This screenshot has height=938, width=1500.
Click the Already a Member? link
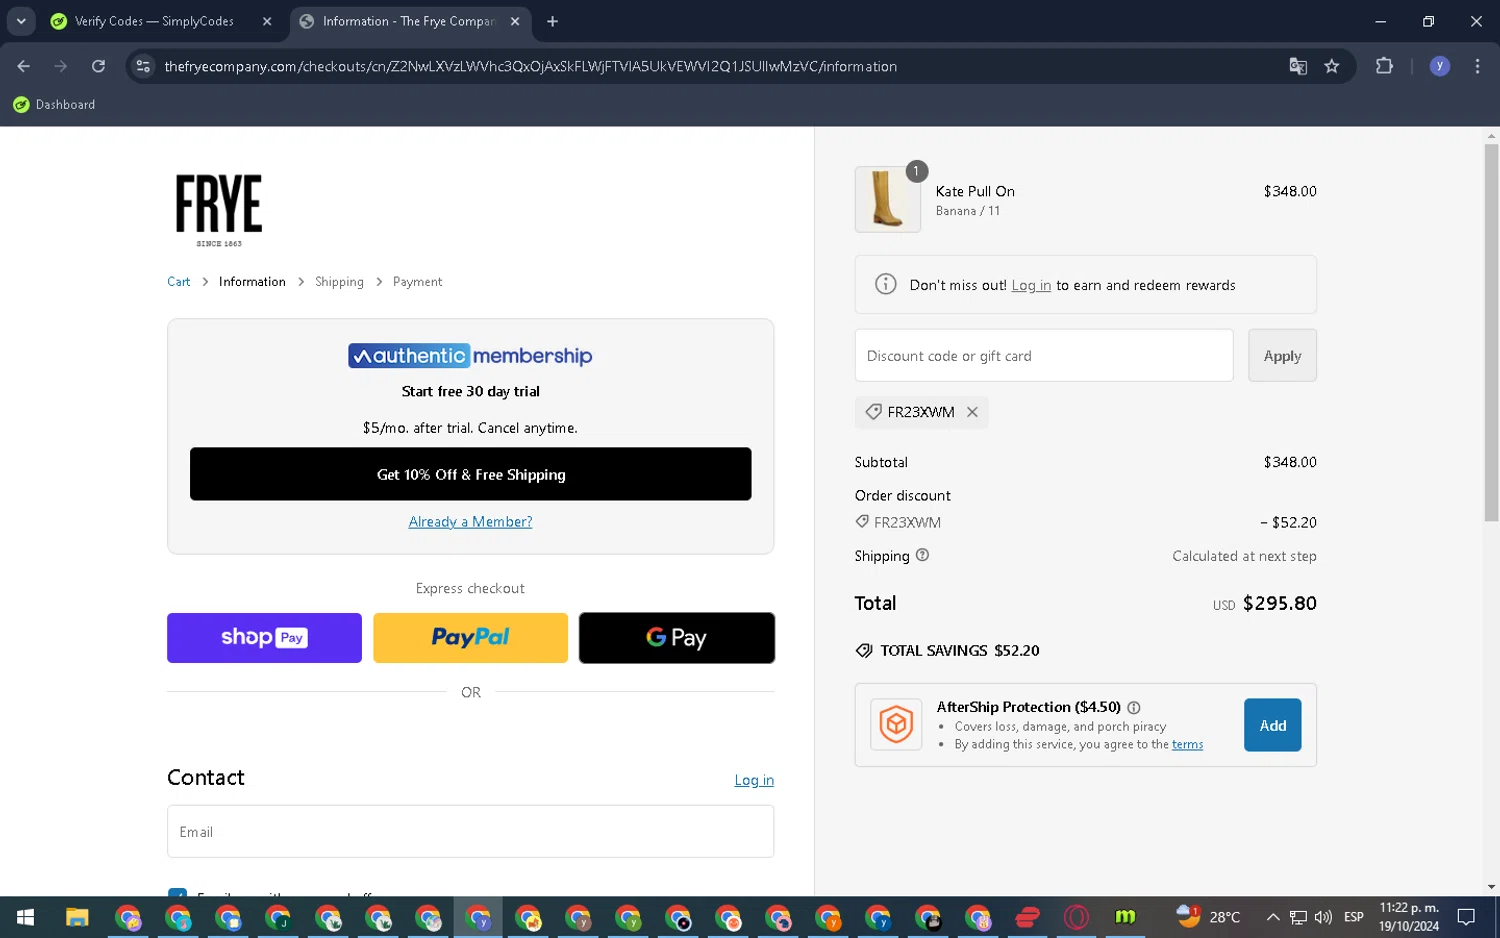470,522
